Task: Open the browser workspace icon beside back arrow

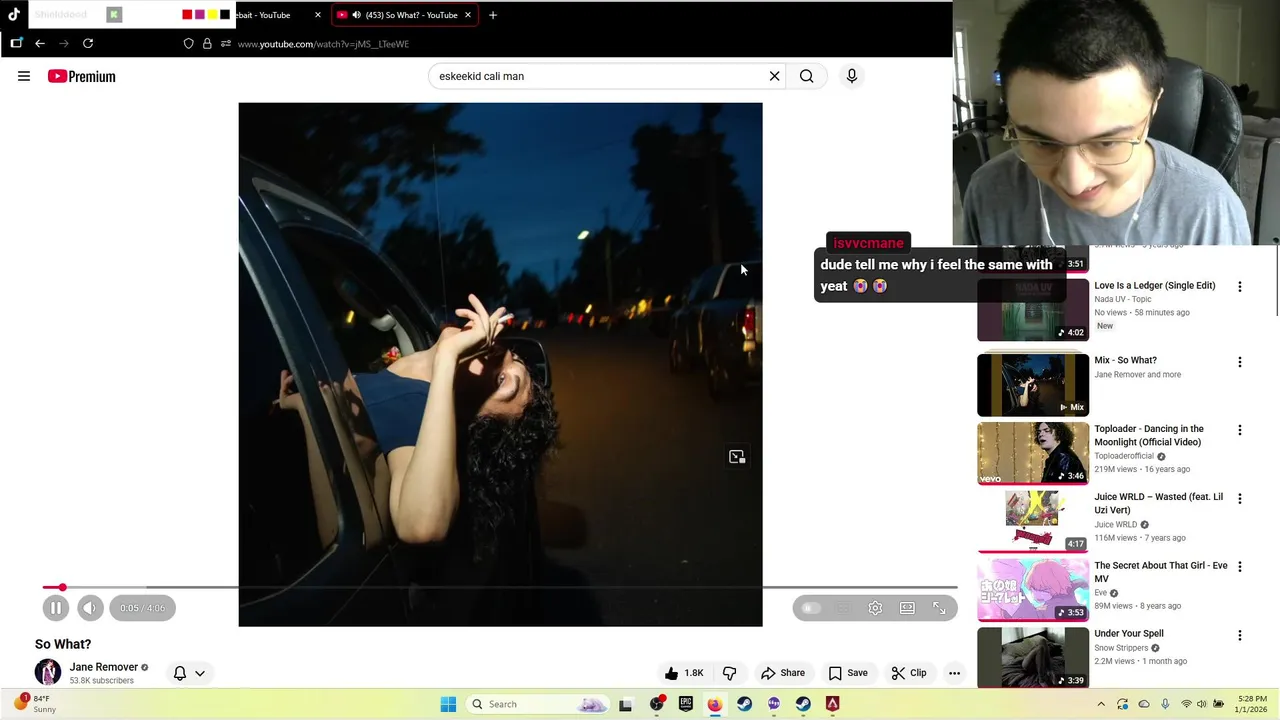Action: click(16, 43)
